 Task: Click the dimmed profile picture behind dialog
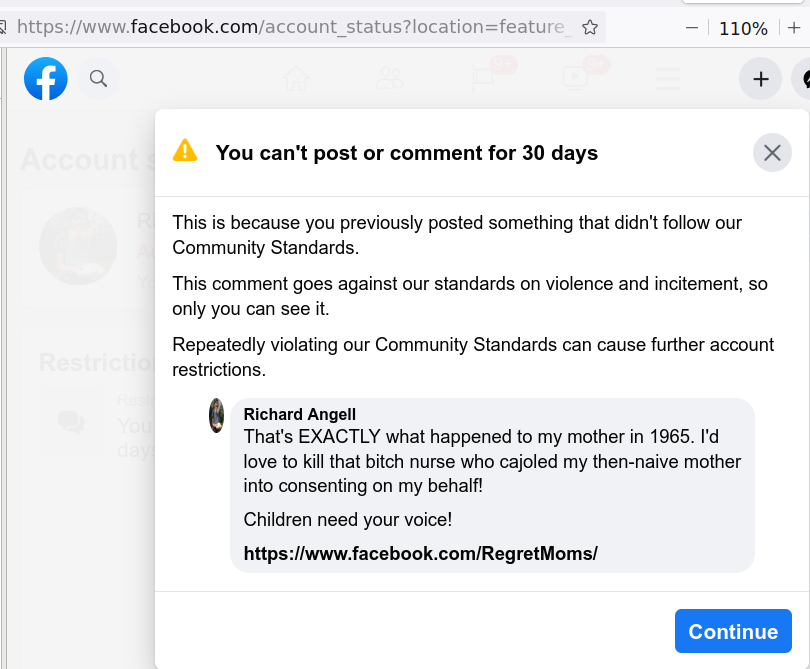click(x=78, y=246)
